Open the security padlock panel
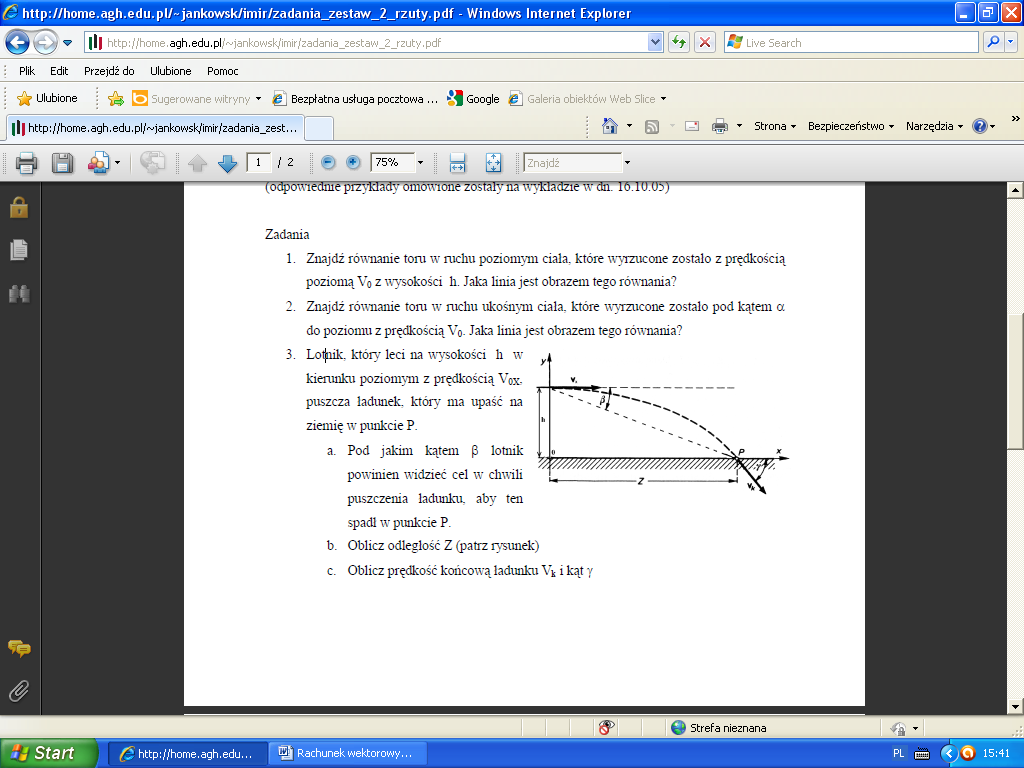 tap(19, 208)
